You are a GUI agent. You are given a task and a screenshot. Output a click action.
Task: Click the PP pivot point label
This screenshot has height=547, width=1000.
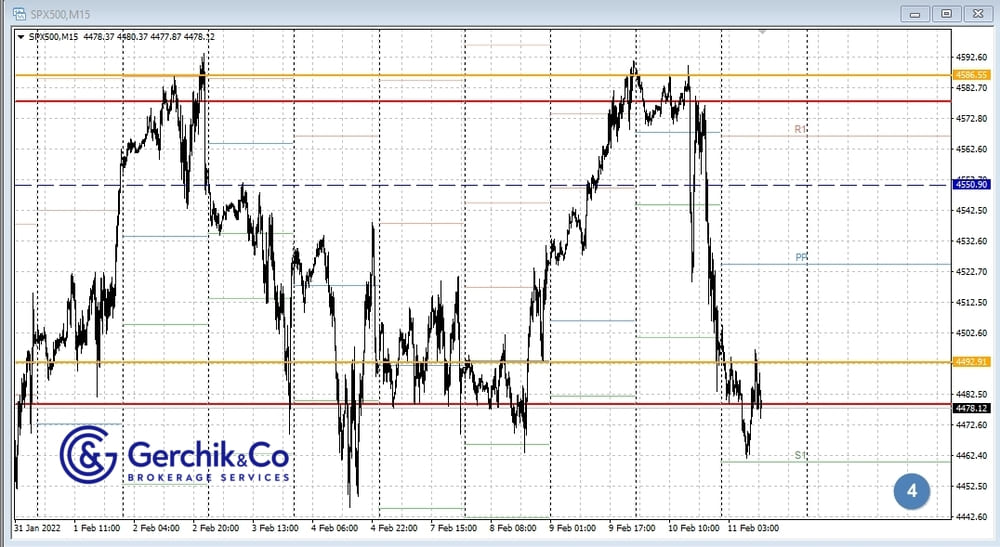point(801,258)
